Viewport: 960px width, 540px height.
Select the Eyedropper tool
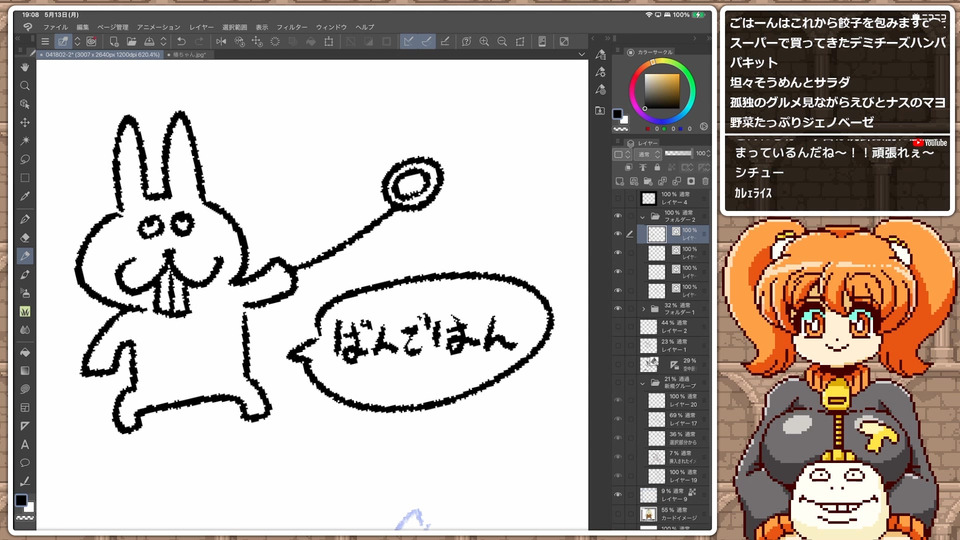click(24, 197)
